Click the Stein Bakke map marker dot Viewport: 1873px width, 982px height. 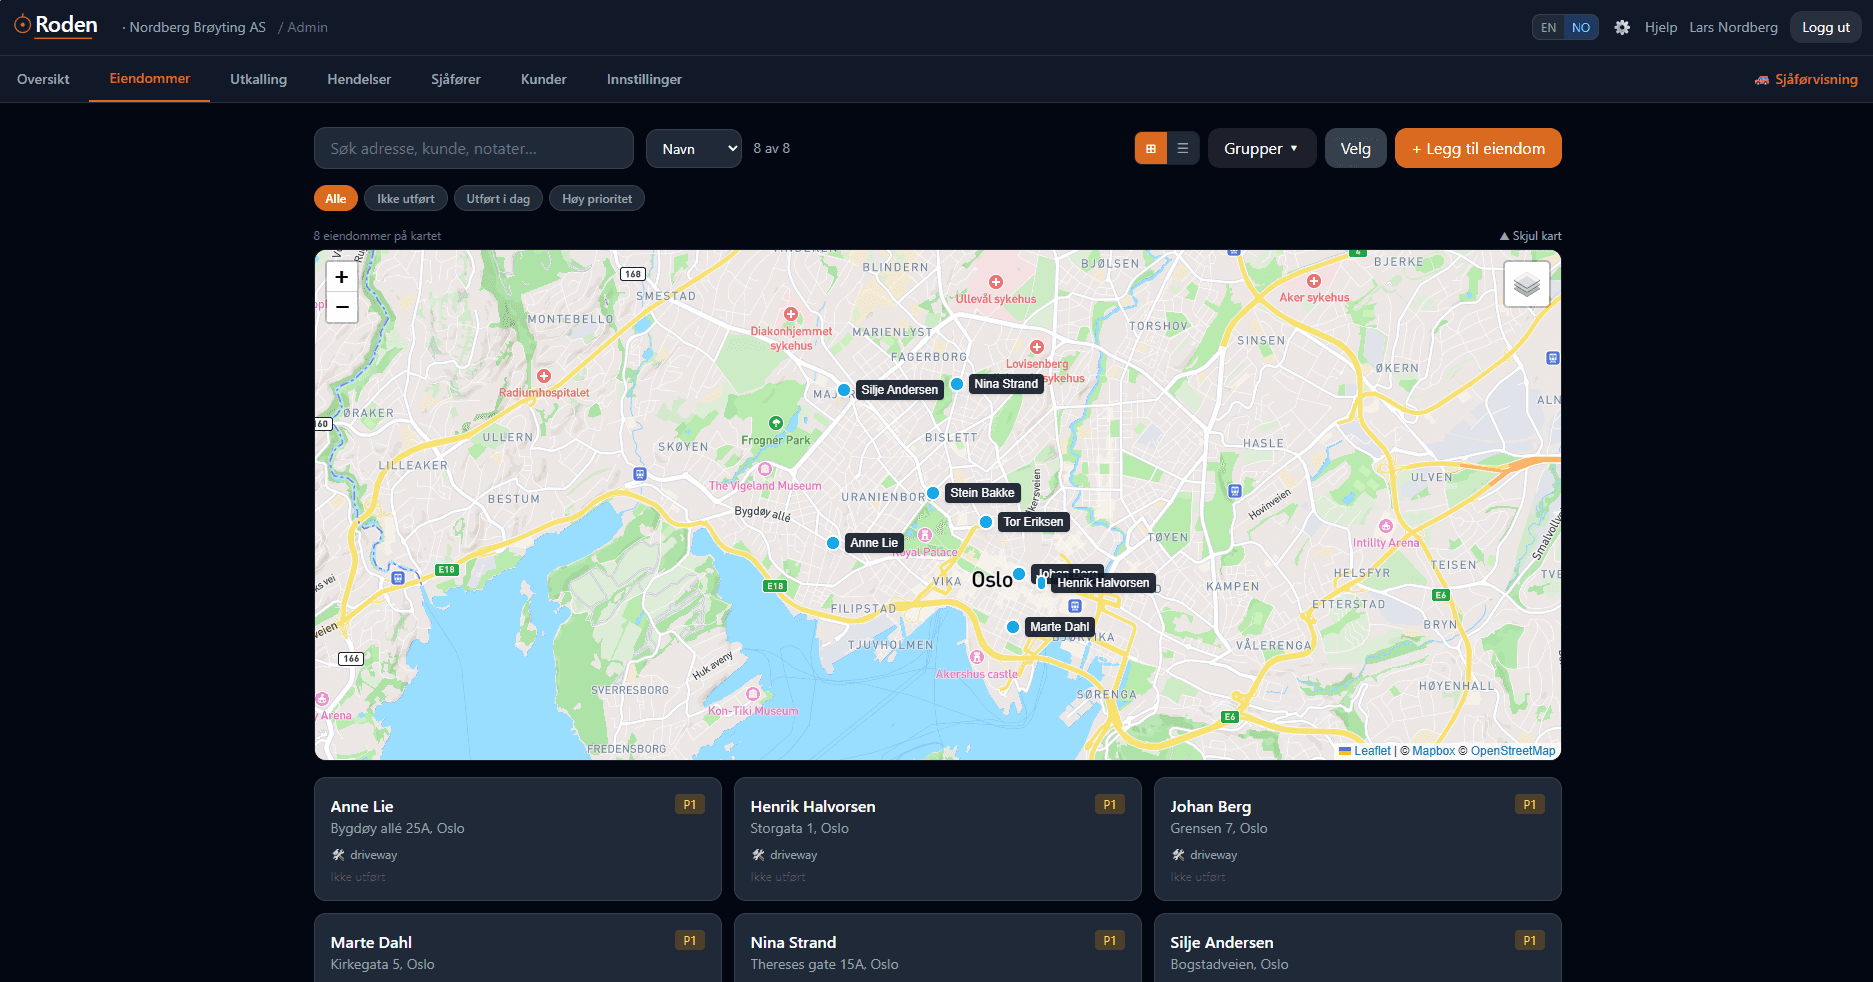coord(933,493)
